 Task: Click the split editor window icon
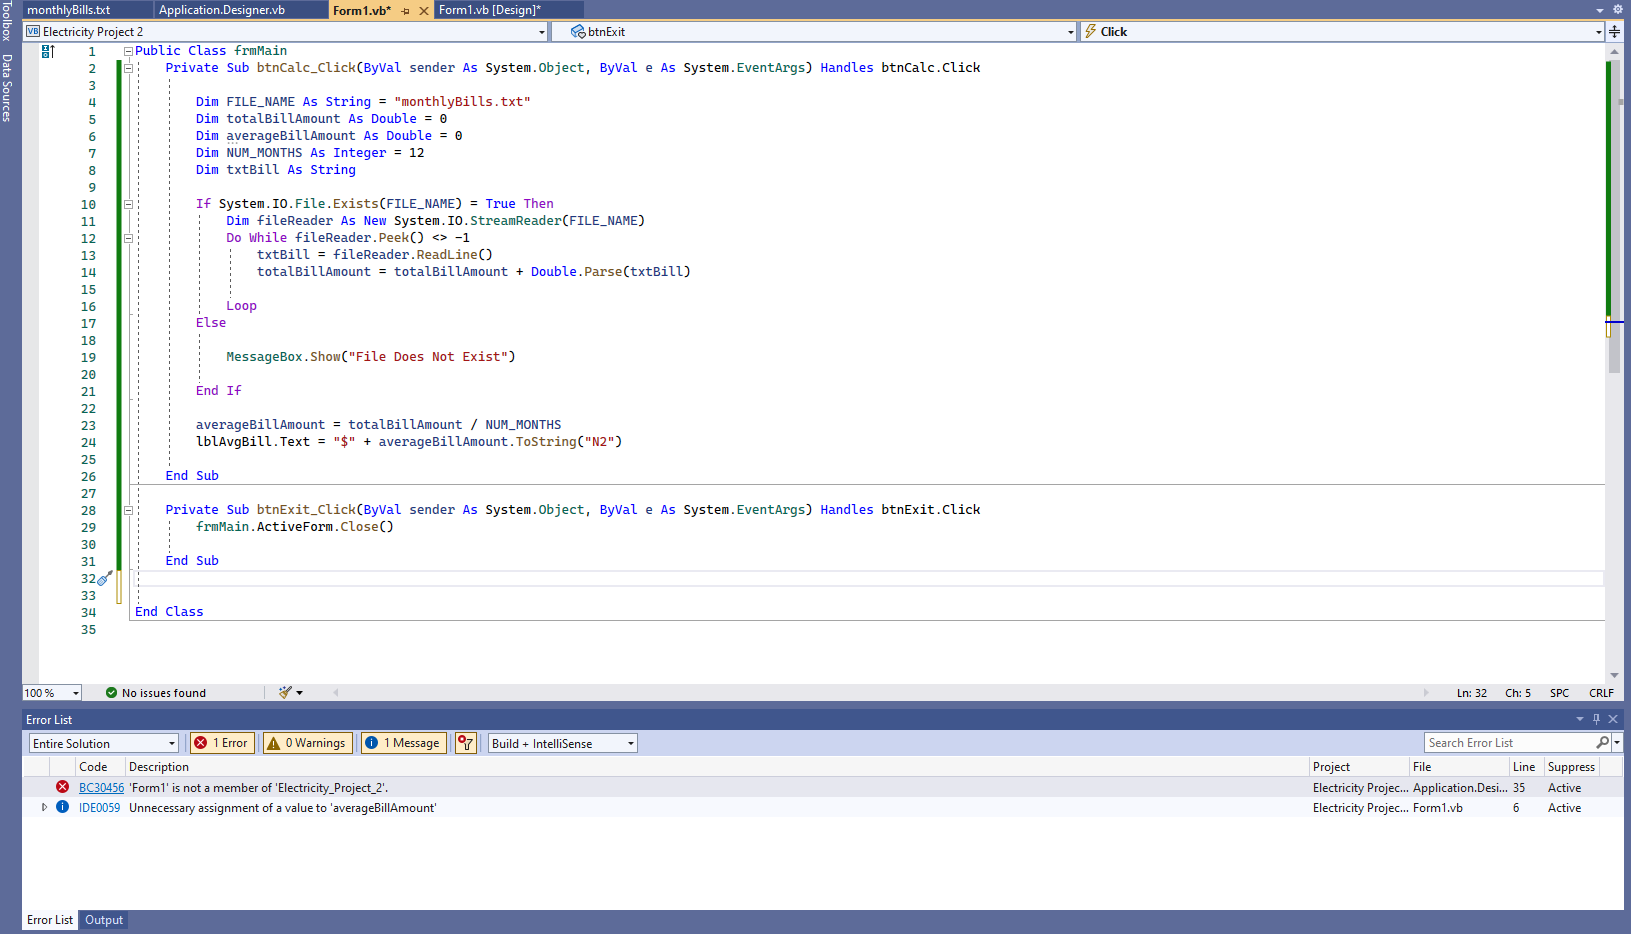click(1614, 31)
